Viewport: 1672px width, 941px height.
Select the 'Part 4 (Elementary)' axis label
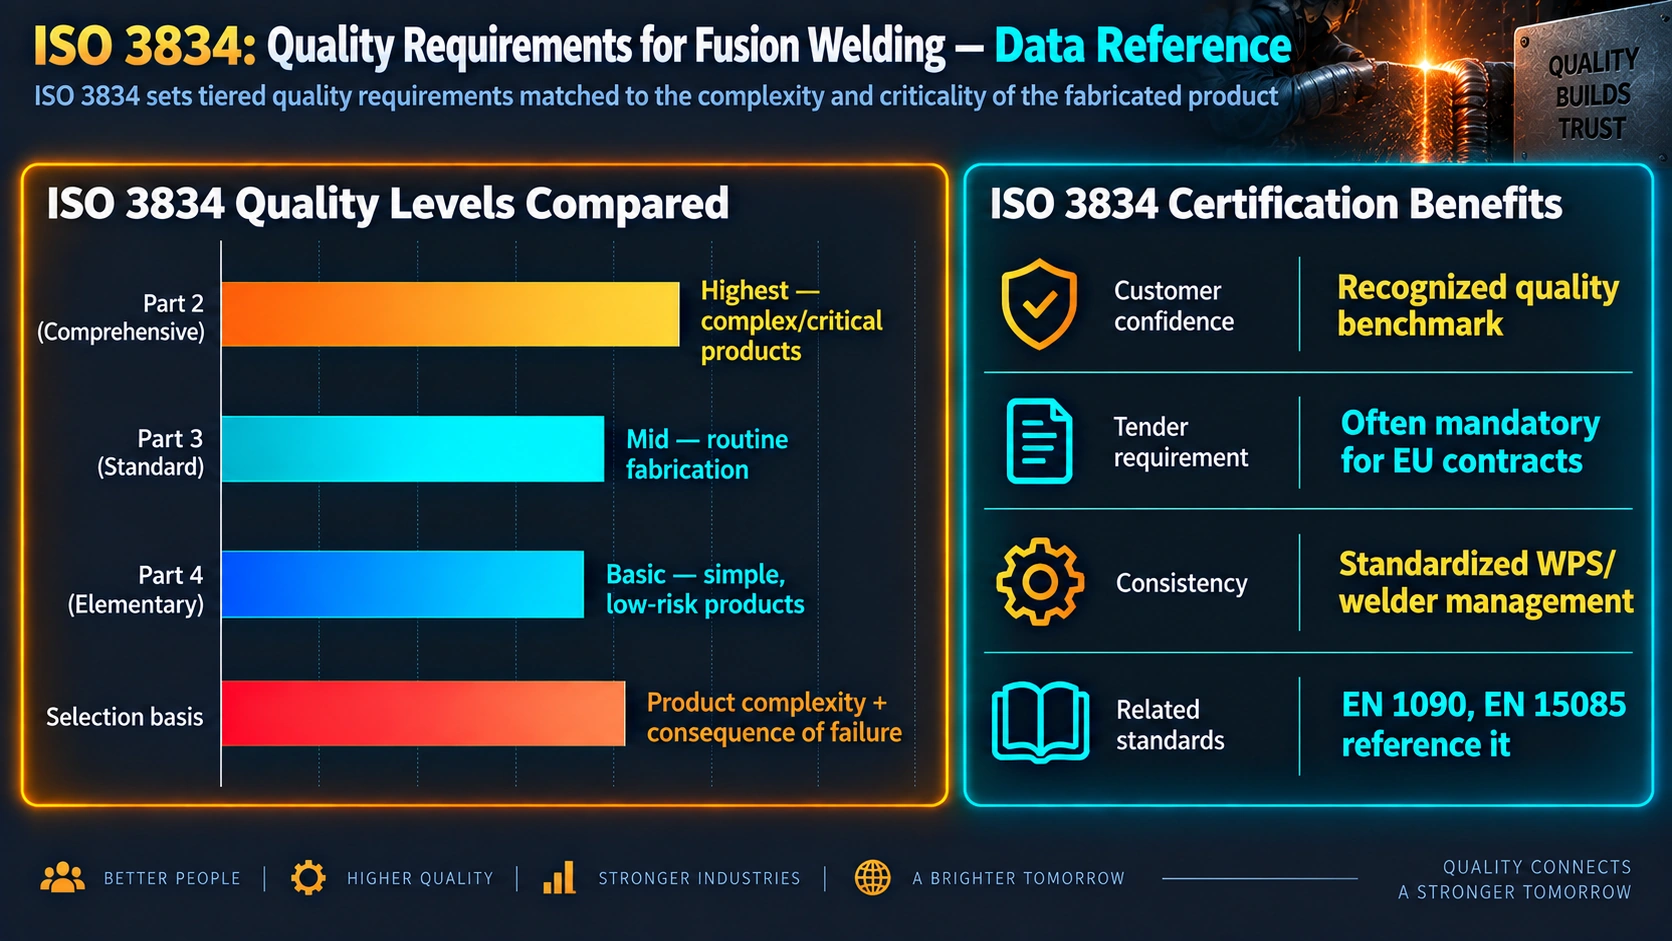tap(135, 589)
